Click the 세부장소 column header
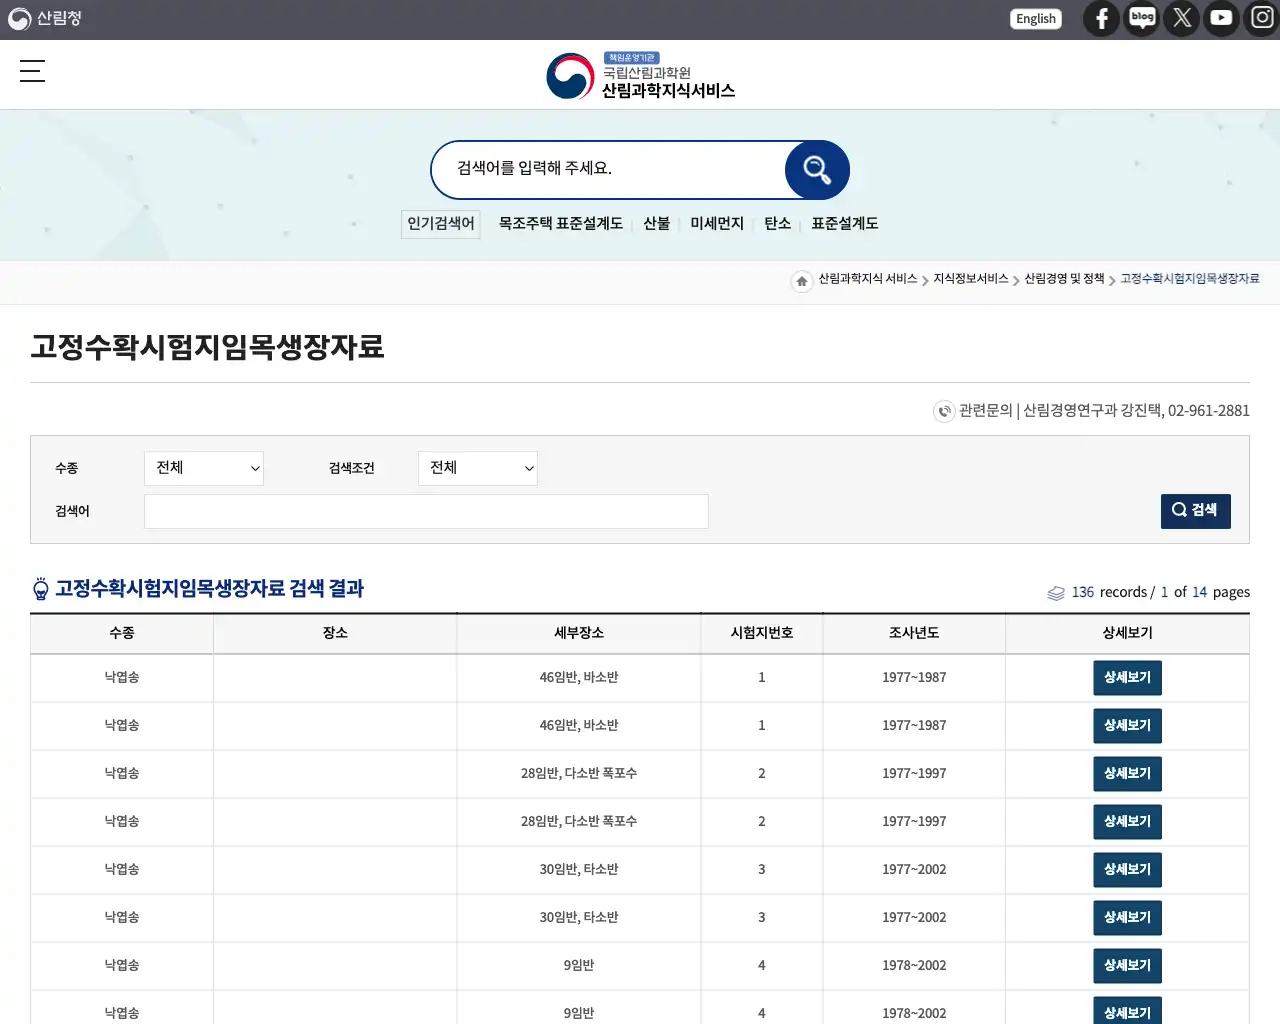The width and height of the screenshot is (1280, 1024). [579, 633]
